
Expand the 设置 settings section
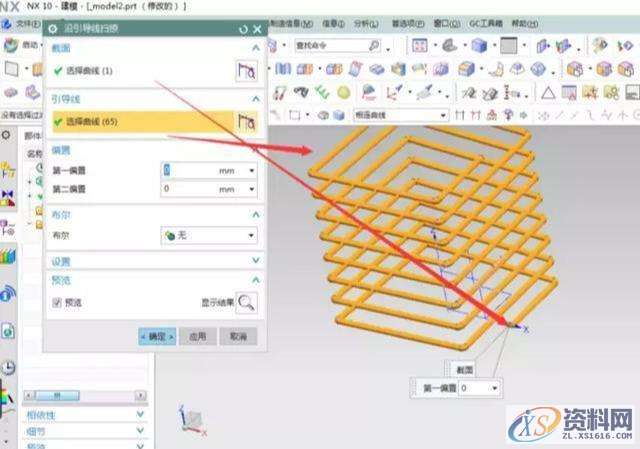(256, 260)
